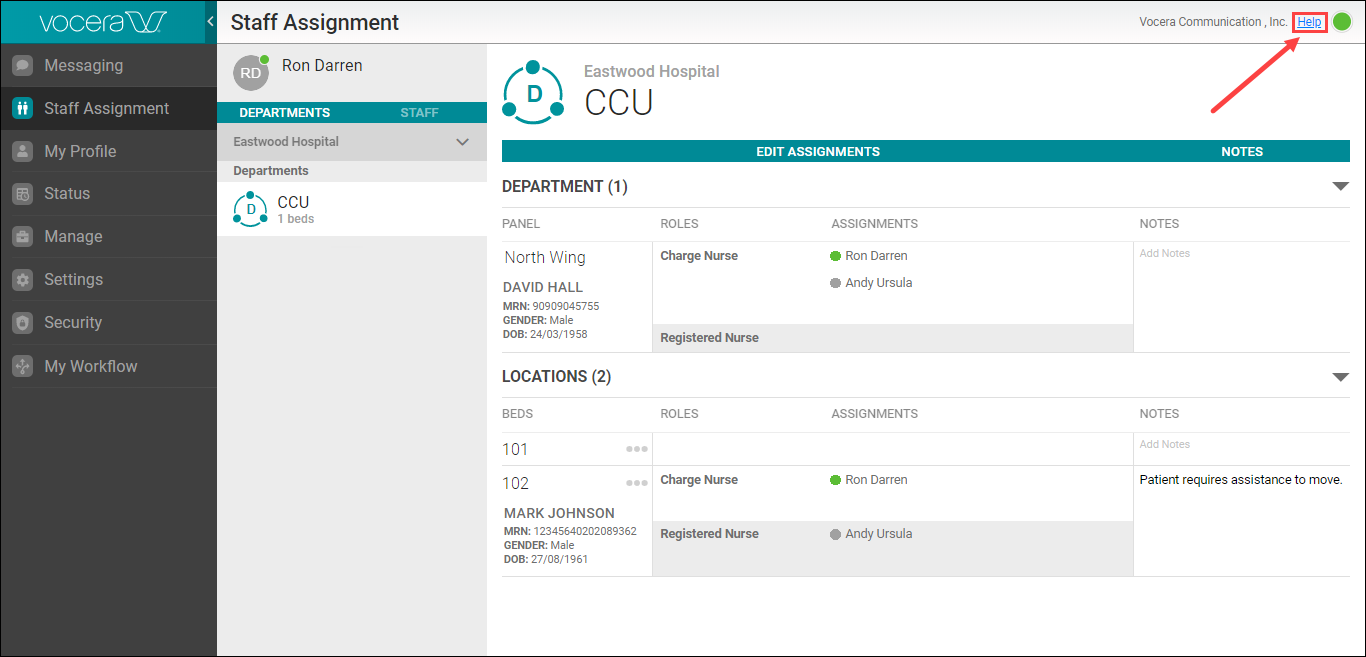Select the DEPARTMENTS tab

pos(285,113)
